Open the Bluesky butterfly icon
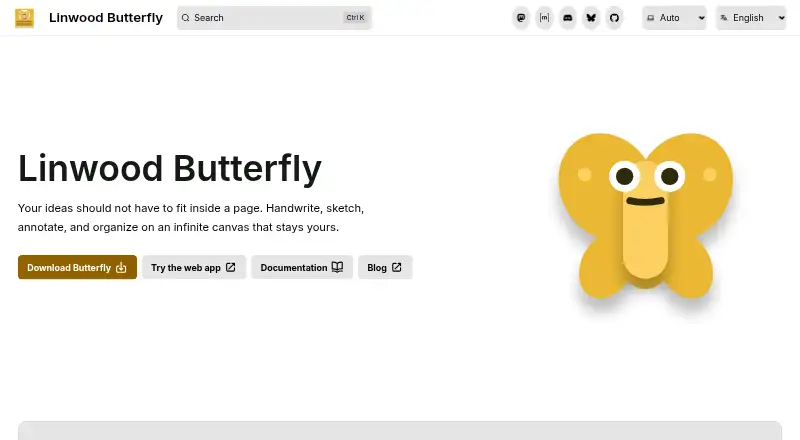Image resolution: width=800 pixels, height=440 pixels. tap(591, 18)
